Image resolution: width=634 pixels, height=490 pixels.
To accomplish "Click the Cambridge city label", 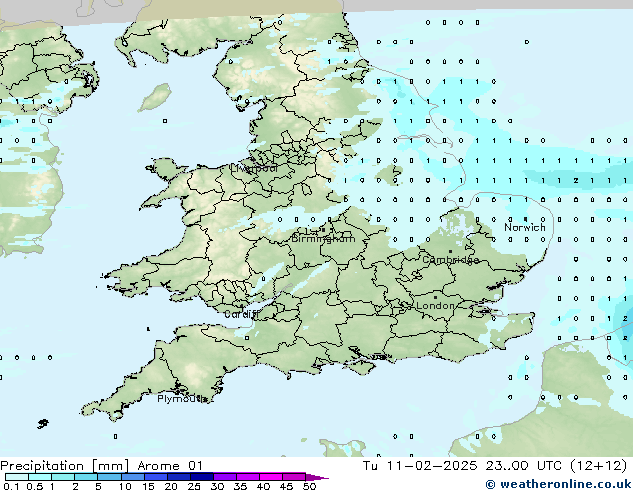I will 450,260.
